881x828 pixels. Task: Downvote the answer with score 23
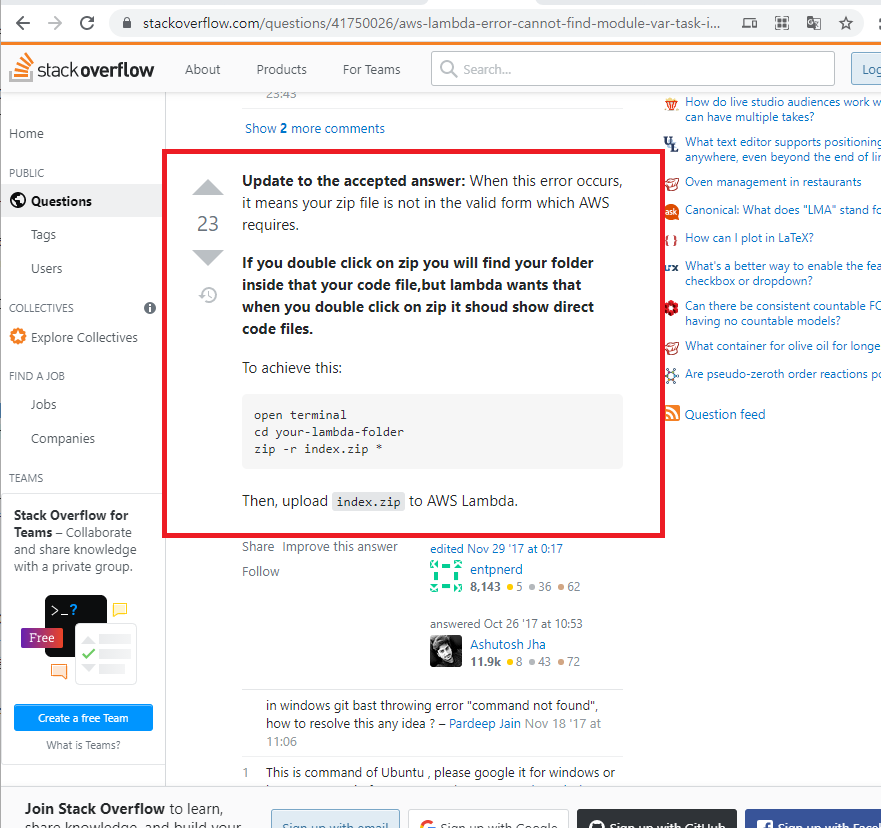coord(208,258)
